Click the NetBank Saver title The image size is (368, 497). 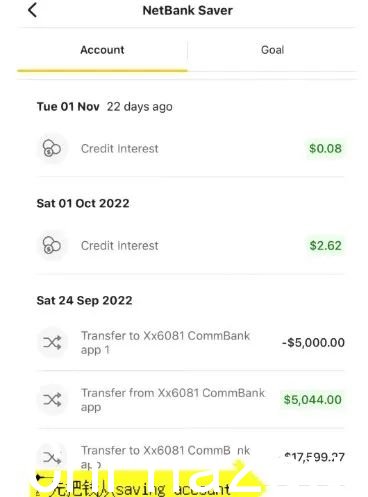pos(187,10)
